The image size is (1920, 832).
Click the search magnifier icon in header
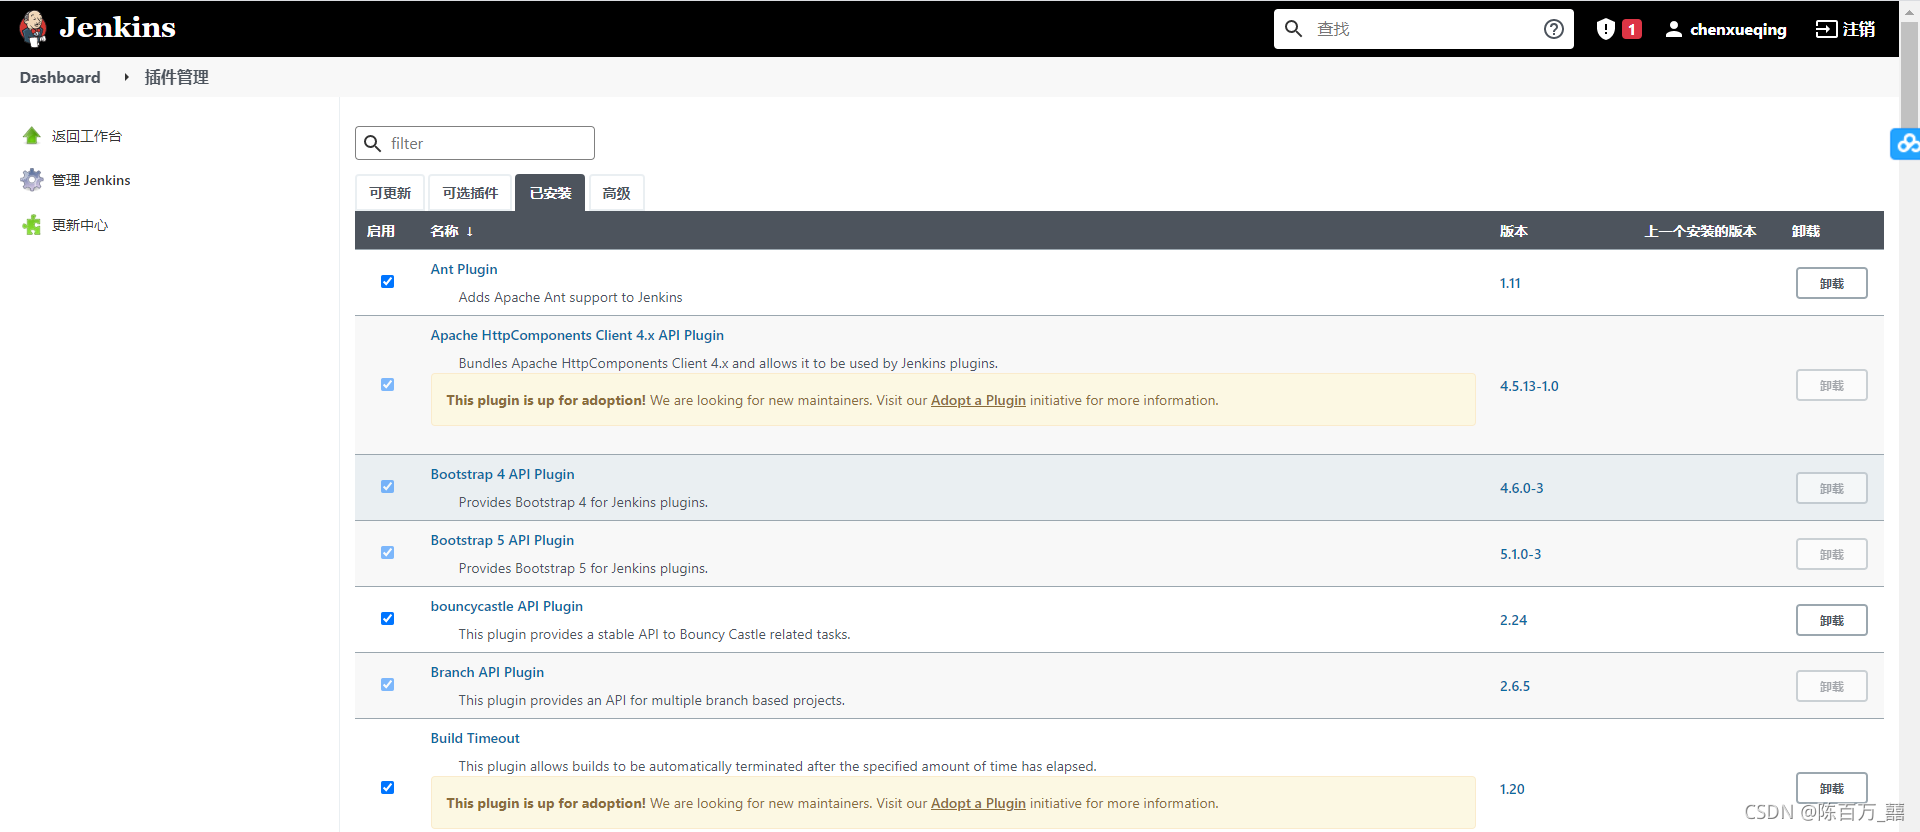(x=1293, y=29)
